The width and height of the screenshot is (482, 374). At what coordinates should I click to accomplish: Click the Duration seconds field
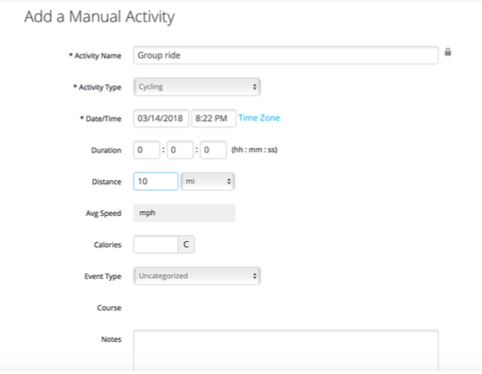coord(213,150)
